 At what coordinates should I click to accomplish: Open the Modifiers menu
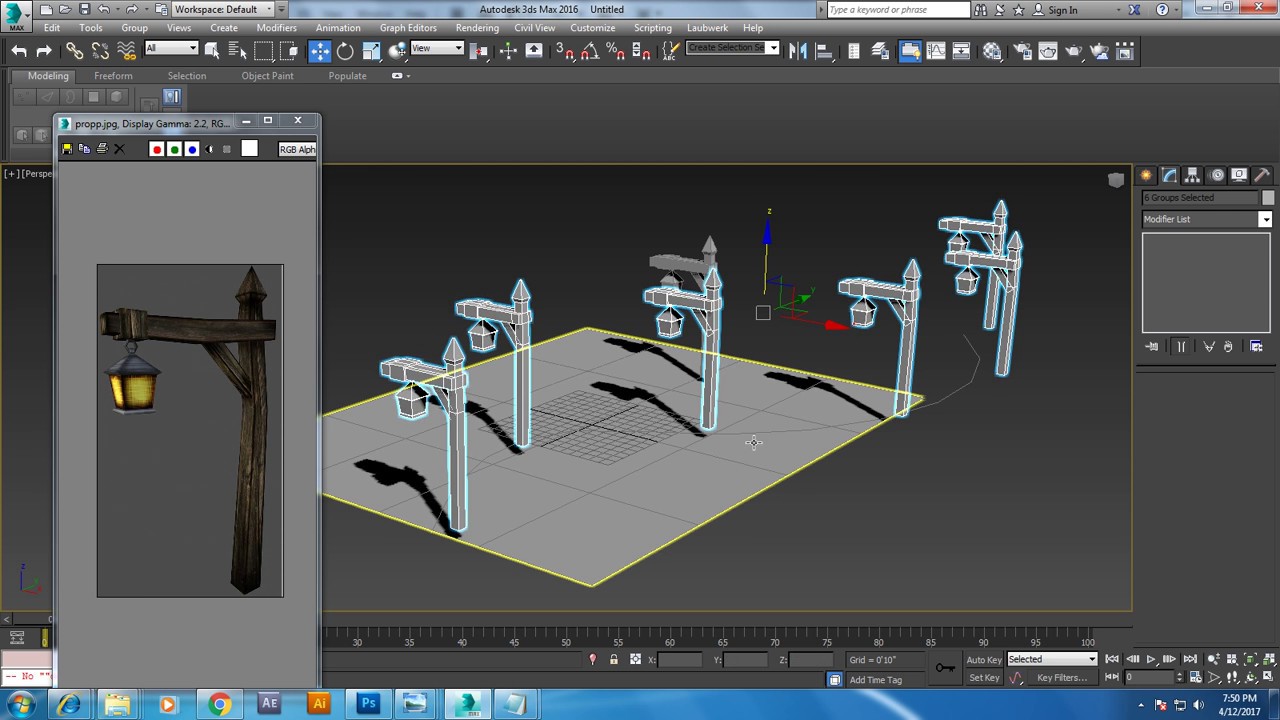tap(276, 28)
